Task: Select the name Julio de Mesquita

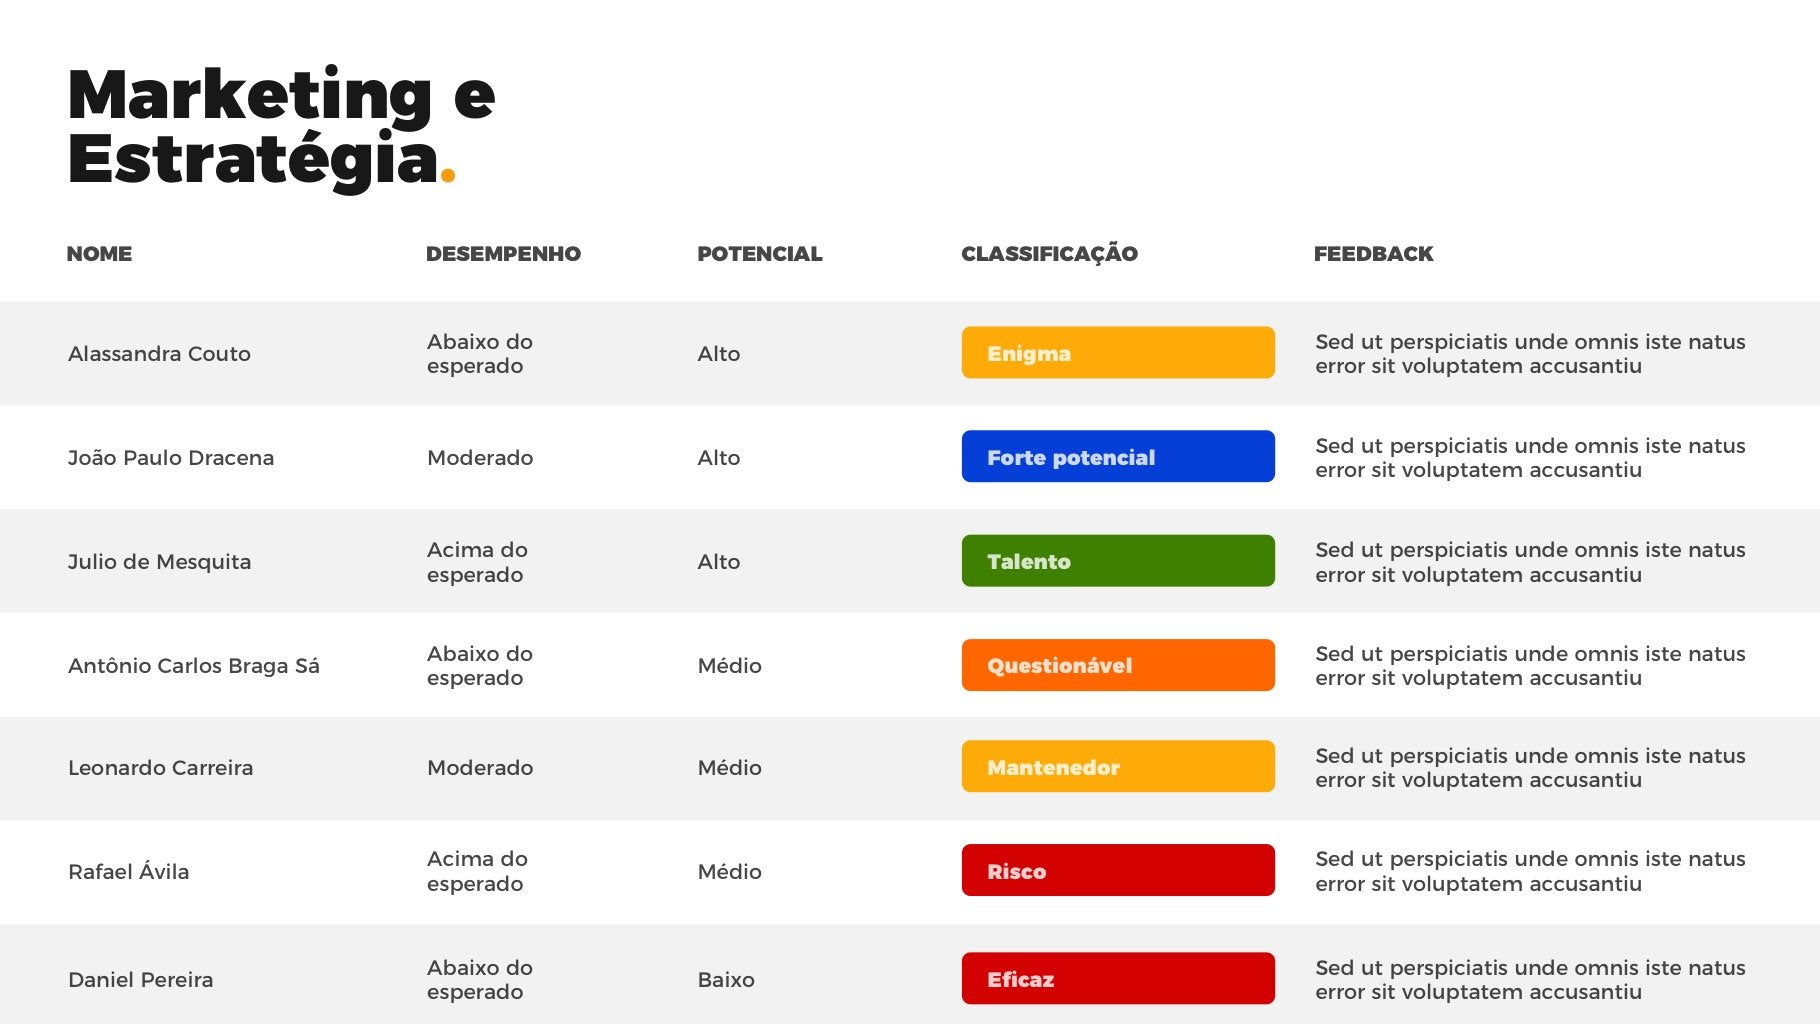Action: [x=159, y=562]
